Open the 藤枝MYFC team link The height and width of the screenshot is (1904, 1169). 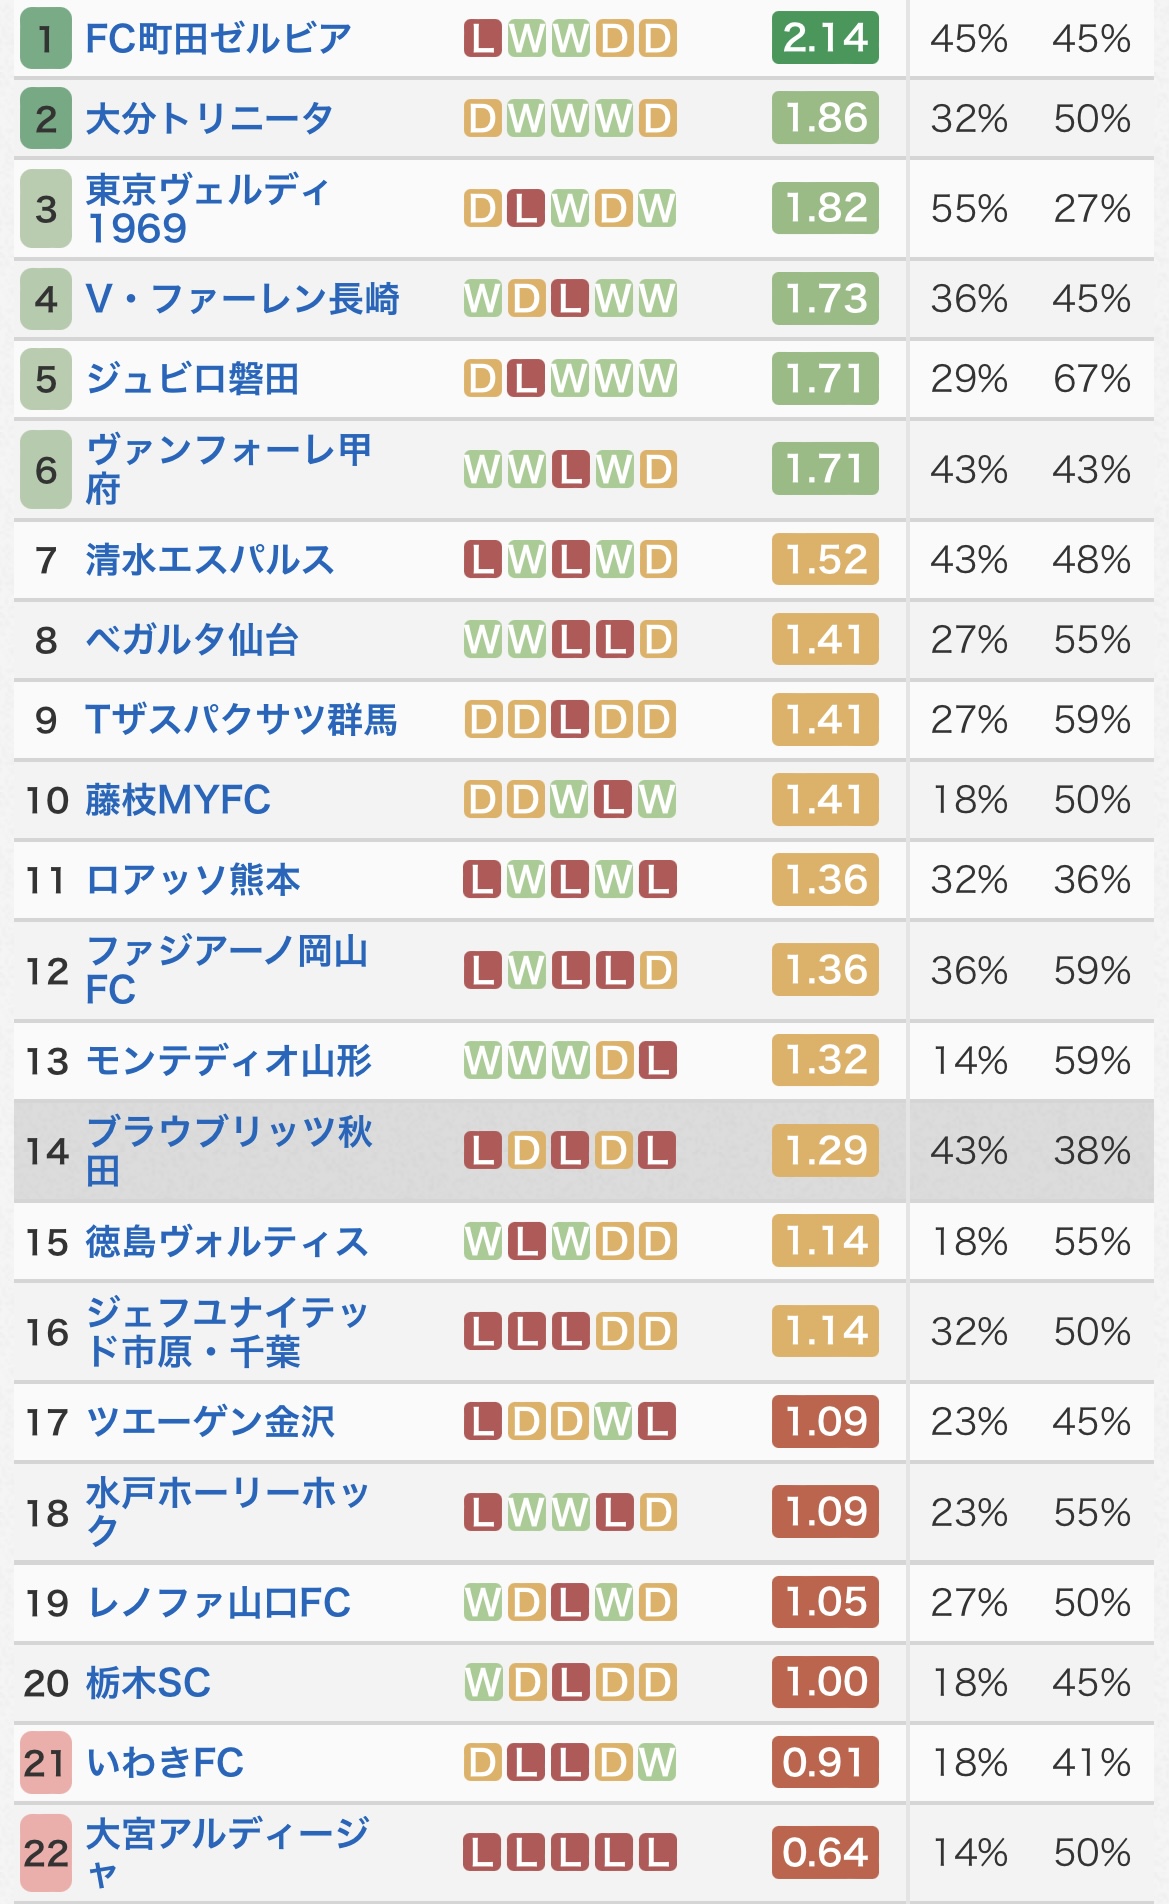(178, 800)
